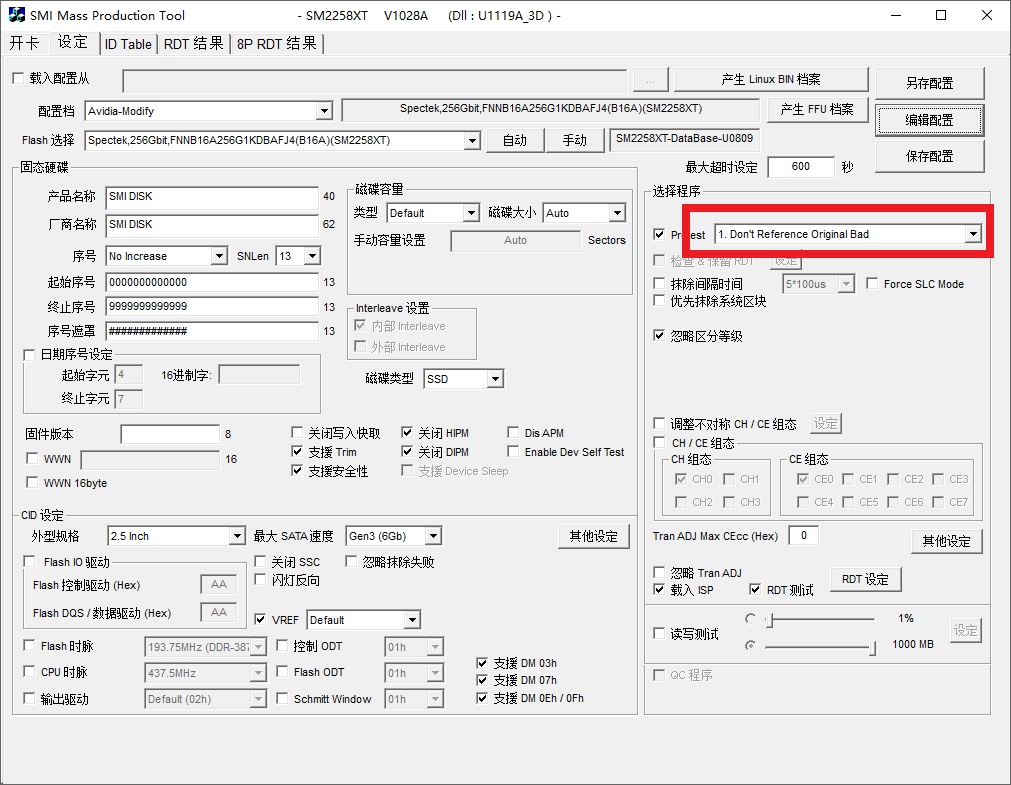Screen dimensions: 1011x785
Task: Click the 1000 MB read/write test slider
Action: (820, 646)
